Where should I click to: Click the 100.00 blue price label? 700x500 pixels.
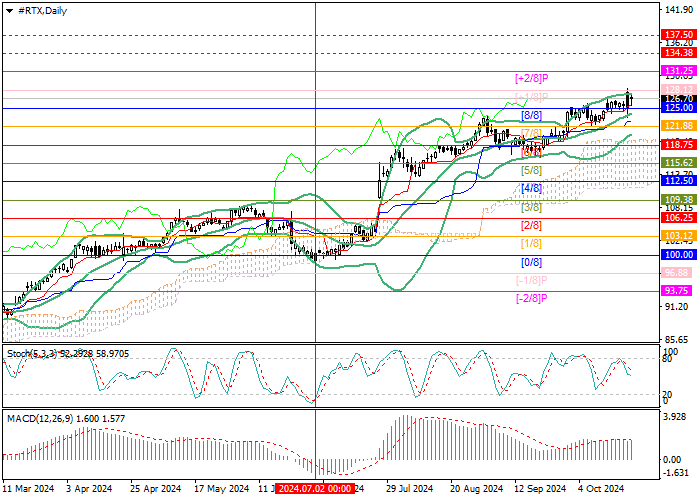coord(678,255)
